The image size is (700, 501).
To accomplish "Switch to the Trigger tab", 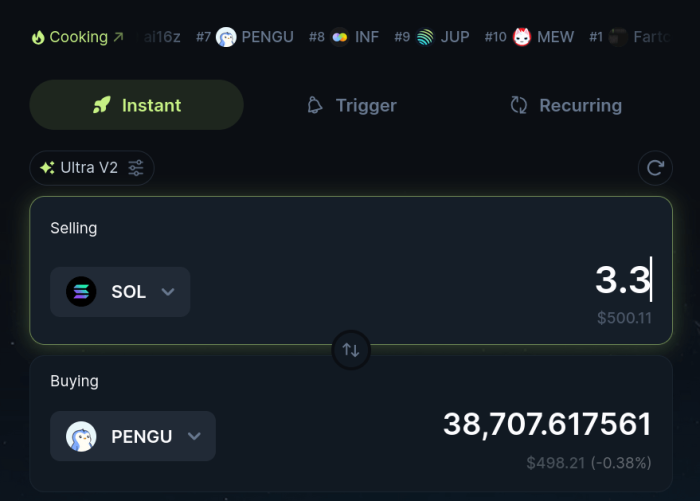I will (351, 105).
